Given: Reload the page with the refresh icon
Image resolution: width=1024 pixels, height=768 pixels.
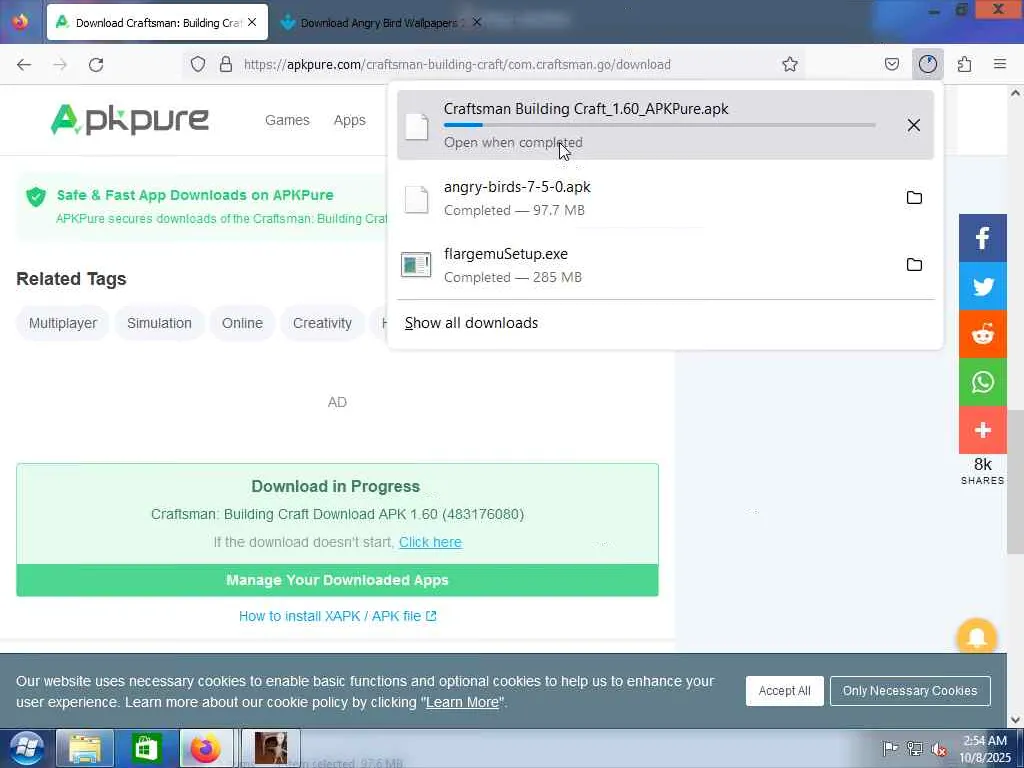Looking at the screenshot, I should 96,65.
